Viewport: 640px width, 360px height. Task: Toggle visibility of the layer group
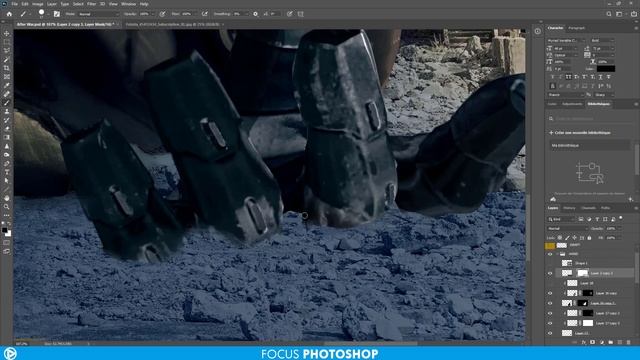tap(550, 254)
